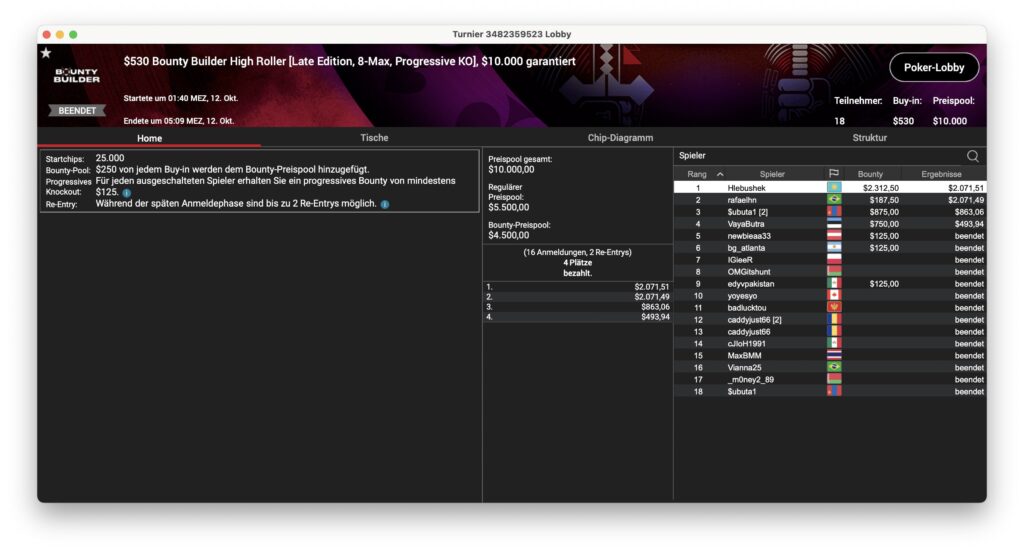
Task: Toggle sort arrow next to Rang
Action: (x=720, y=174)
